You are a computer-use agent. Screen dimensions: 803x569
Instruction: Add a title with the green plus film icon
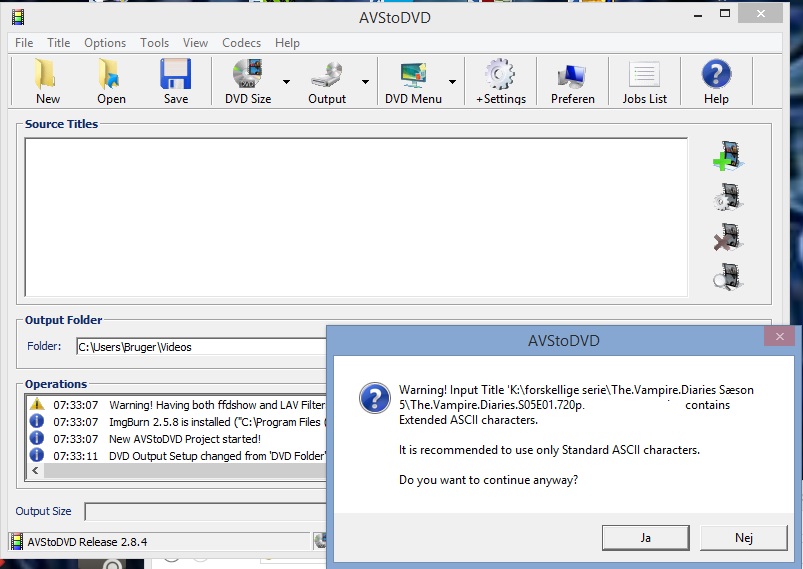728,156
